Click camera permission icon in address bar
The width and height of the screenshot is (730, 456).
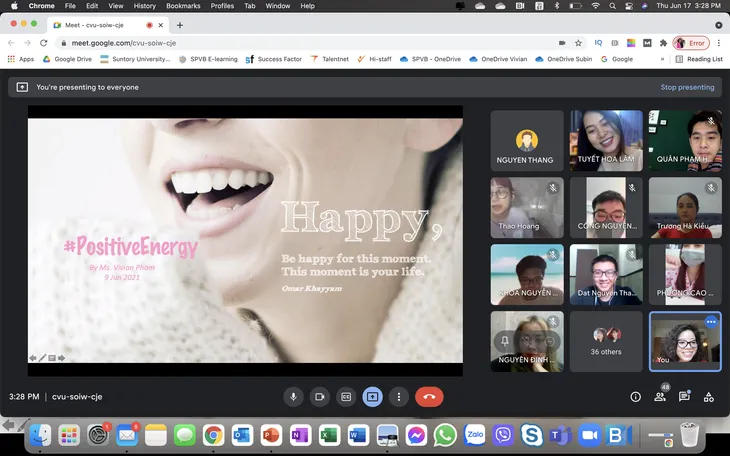click(562, 43)
